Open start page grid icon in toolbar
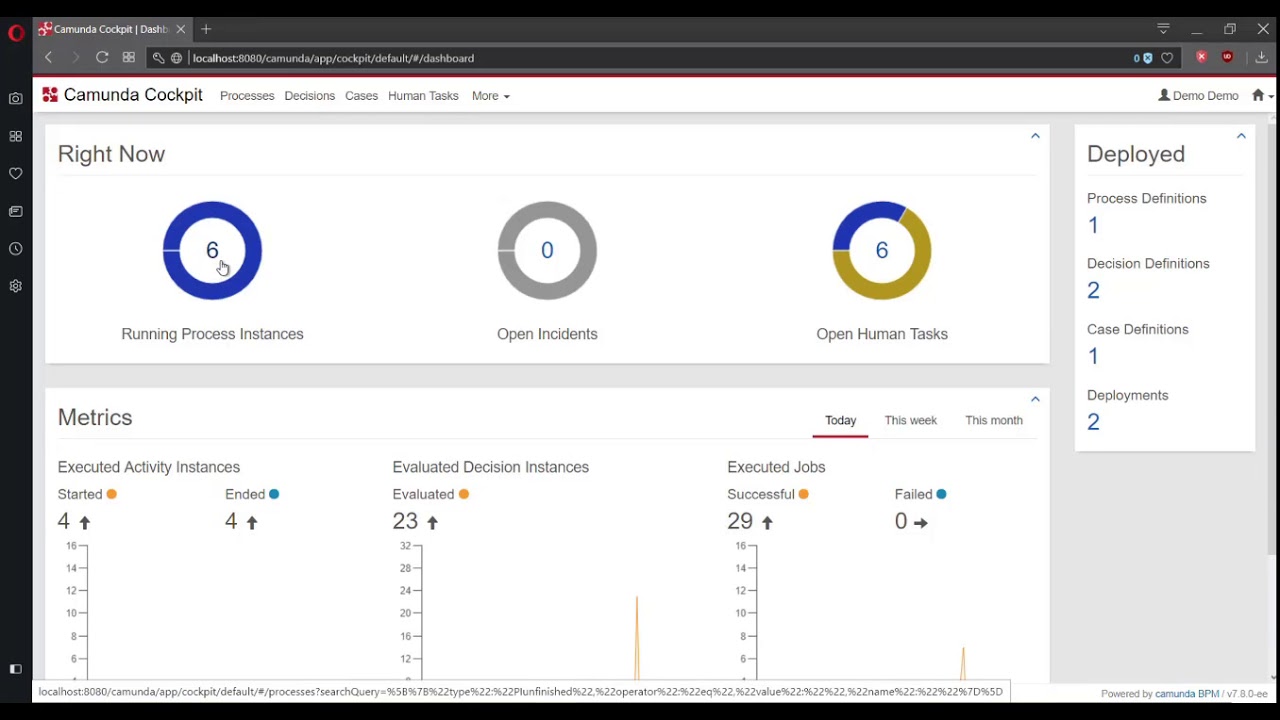 point(129,58)
